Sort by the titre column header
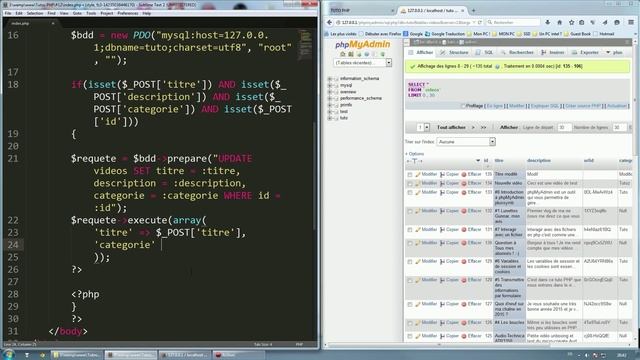 point(499,160)
